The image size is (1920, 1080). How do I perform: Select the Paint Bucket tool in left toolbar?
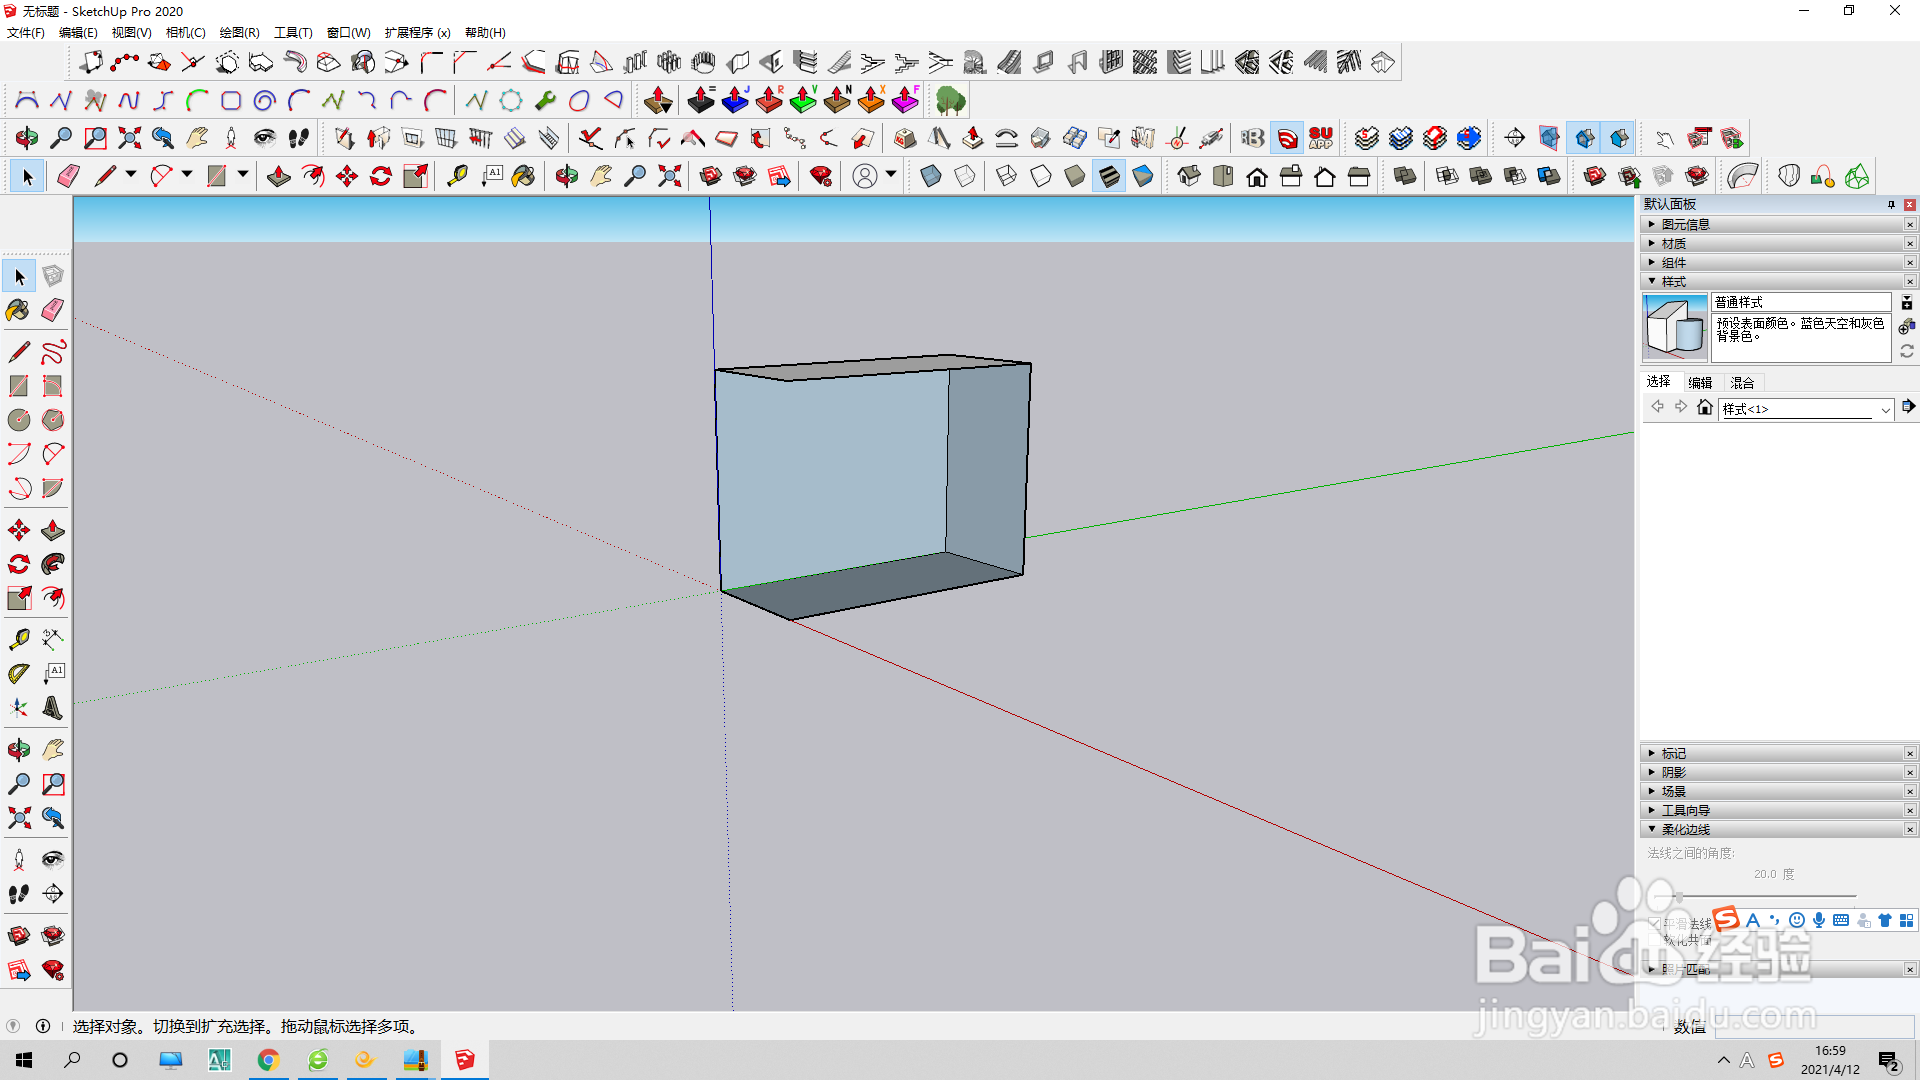18,310
